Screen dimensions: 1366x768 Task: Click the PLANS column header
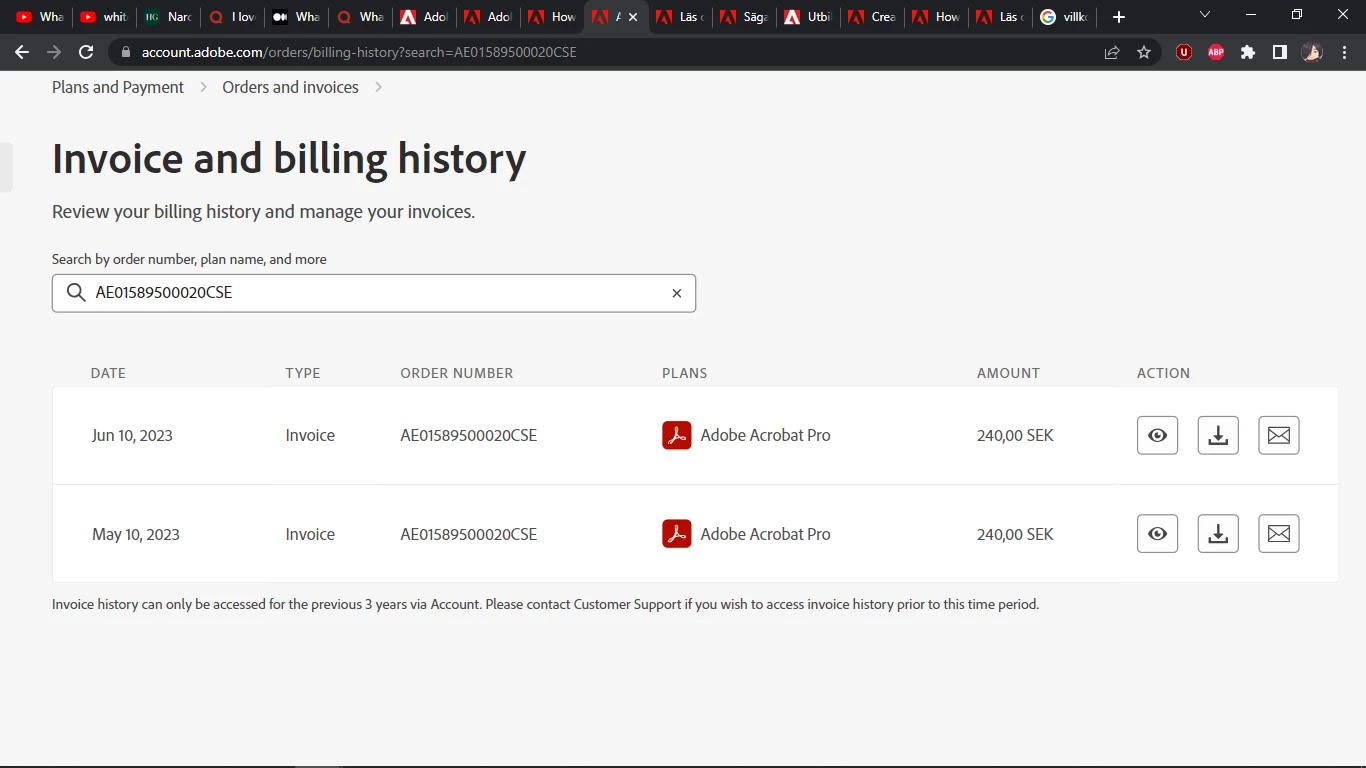click(x=684, y=373)
